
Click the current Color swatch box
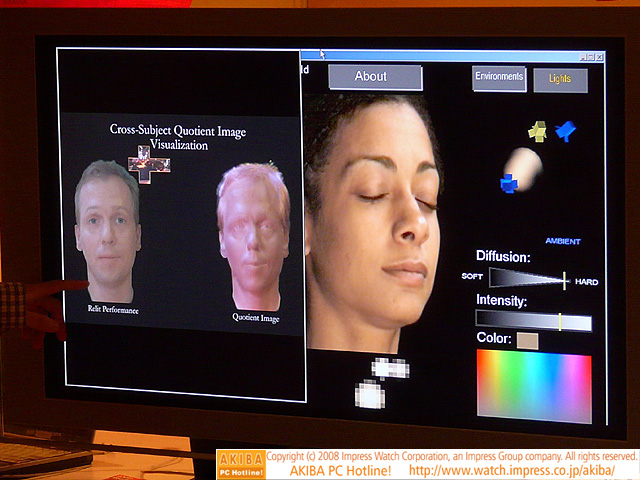pyautogui.click(x=528, y=341)
